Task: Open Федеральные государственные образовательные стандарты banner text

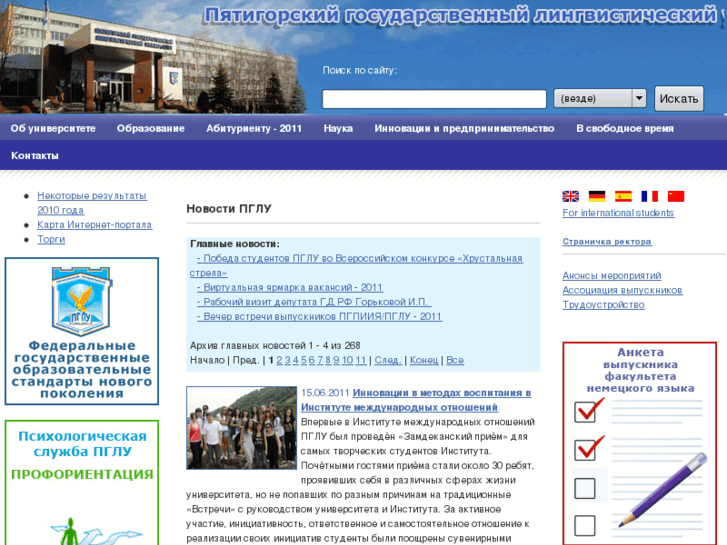Action: coord(82,370)
